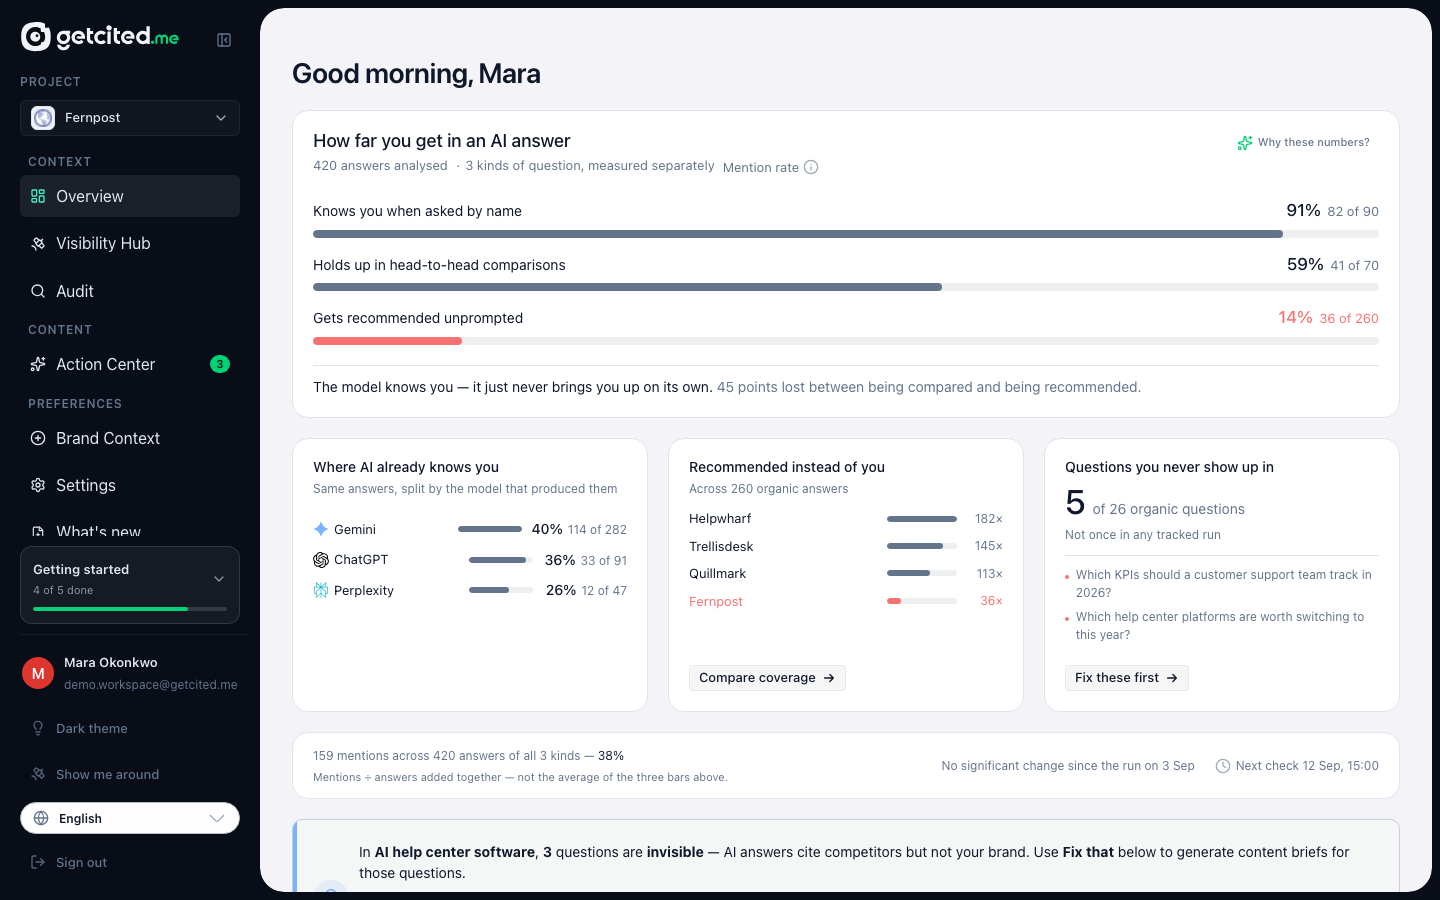
Task: Click the Helpwharf competitor row
Action: click(846, 519)
